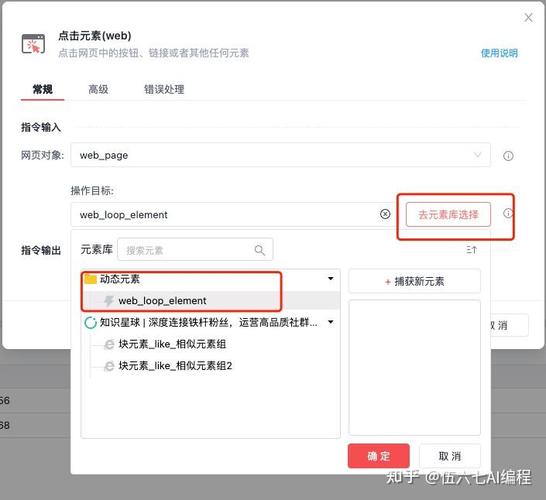This screenshot has height=500, width=546.
Task: Select the 动态元素 folder icon
Action: pyautogui.click(x=91, y=279)
